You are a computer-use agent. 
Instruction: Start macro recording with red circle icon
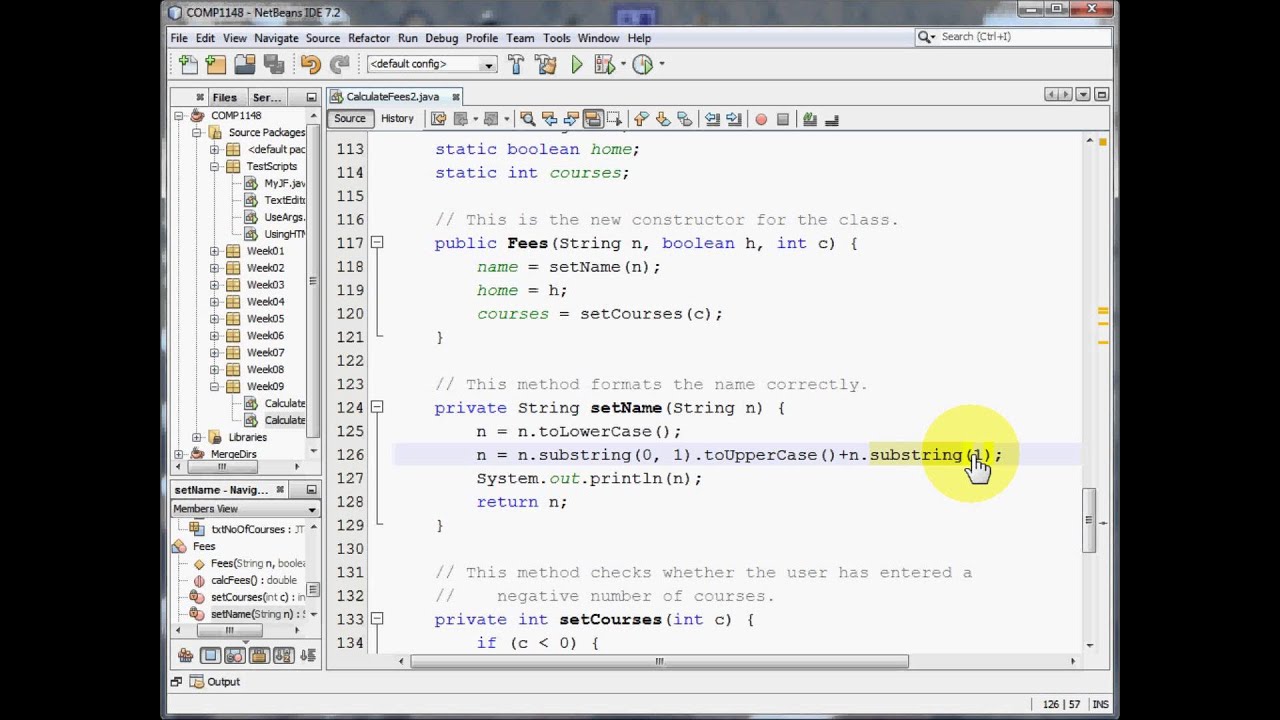pyautogui.click(x=761, y=119)
